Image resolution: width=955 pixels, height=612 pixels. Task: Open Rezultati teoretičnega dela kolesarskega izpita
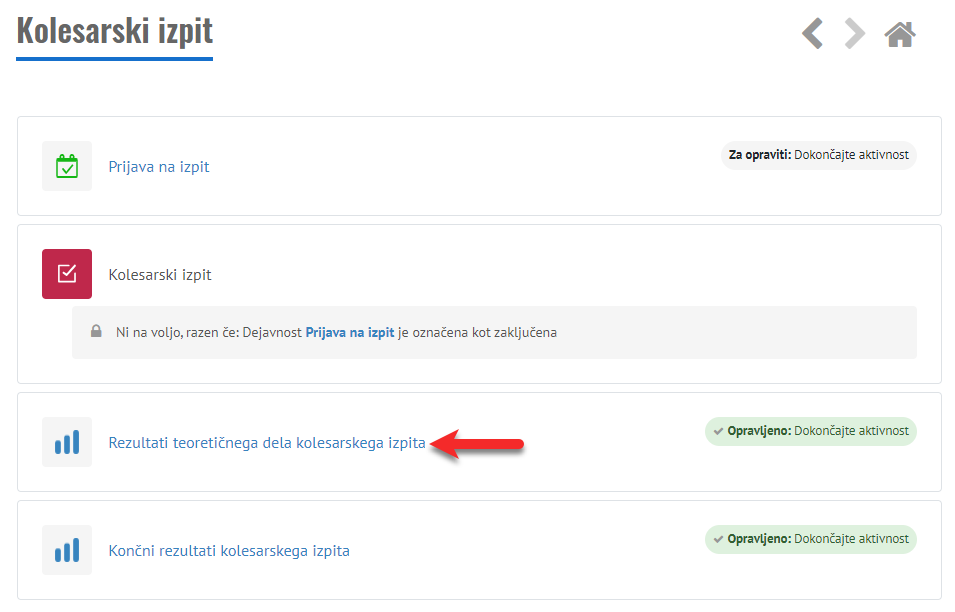(x=267, y=443)
